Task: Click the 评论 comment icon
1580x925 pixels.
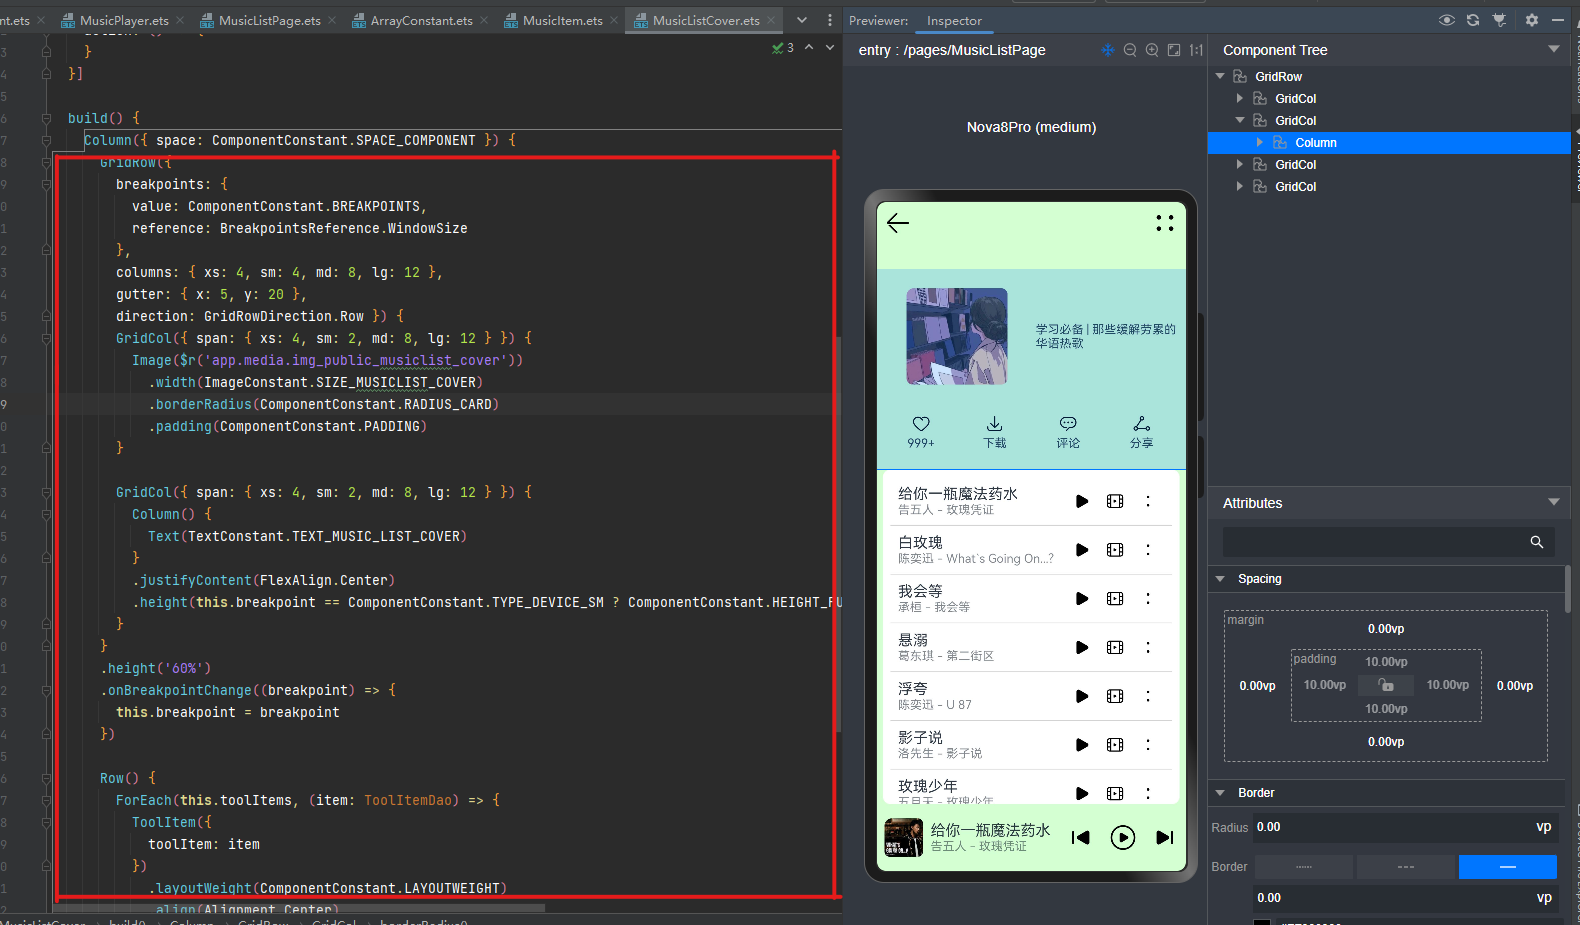Action: click(1068, 424)
